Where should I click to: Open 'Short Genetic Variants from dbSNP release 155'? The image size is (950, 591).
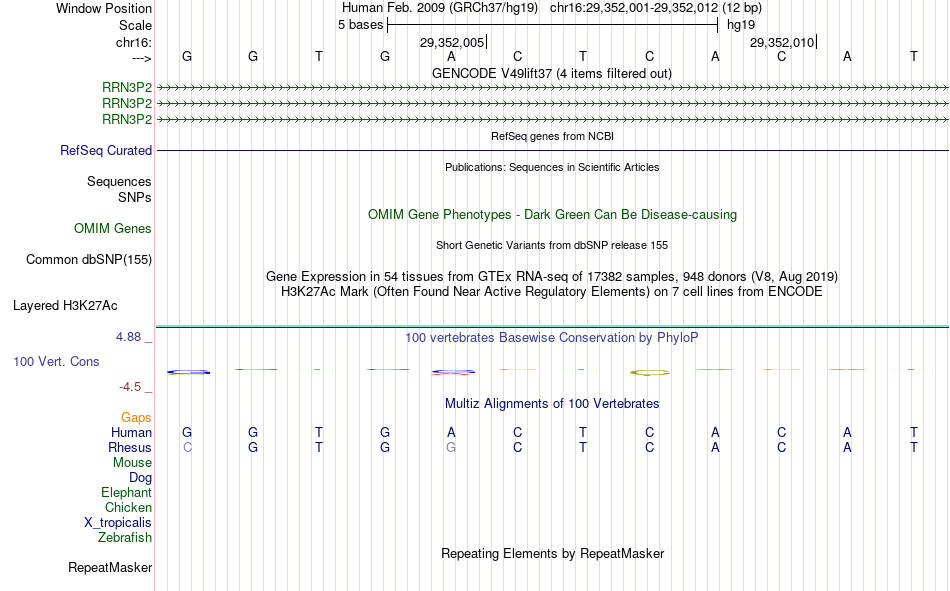(552, 245)
